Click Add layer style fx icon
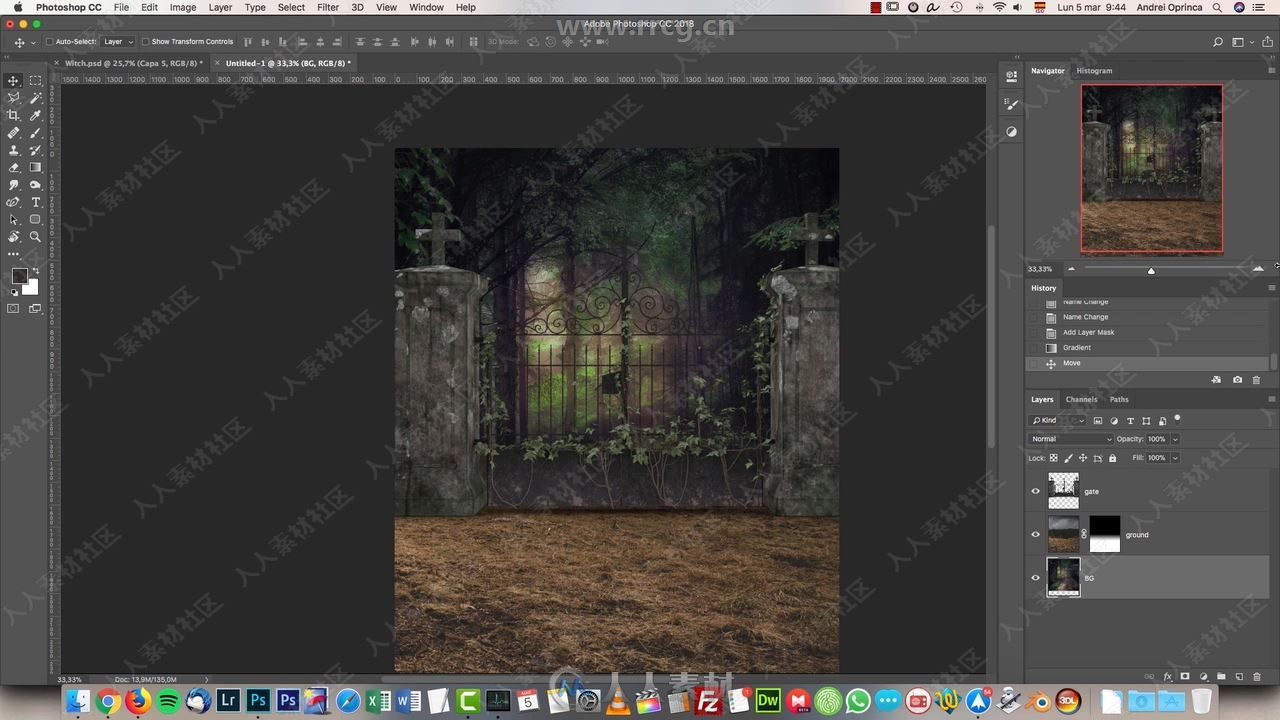 point(1167,677)
